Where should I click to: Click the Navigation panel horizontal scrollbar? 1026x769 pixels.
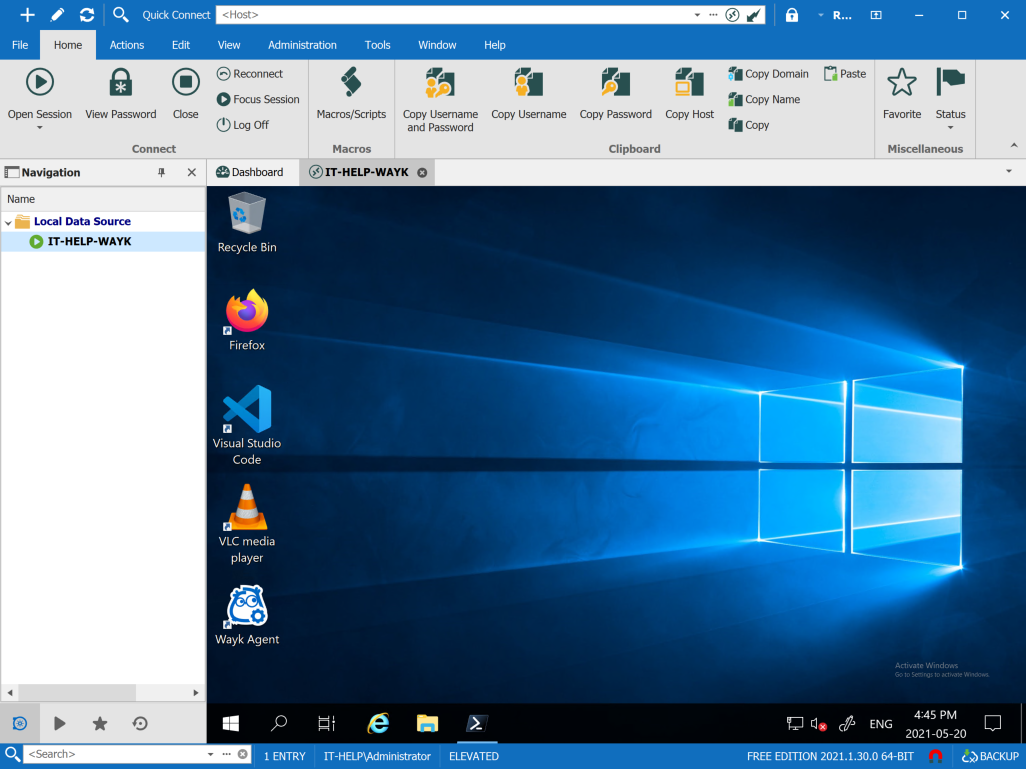[76, 692]
